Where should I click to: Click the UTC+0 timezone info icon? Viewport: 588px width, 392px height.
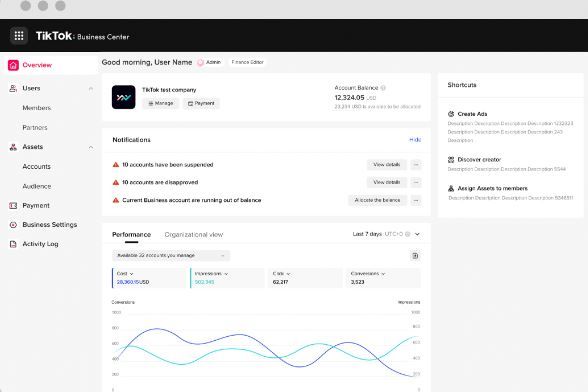(x=408, y=234)
